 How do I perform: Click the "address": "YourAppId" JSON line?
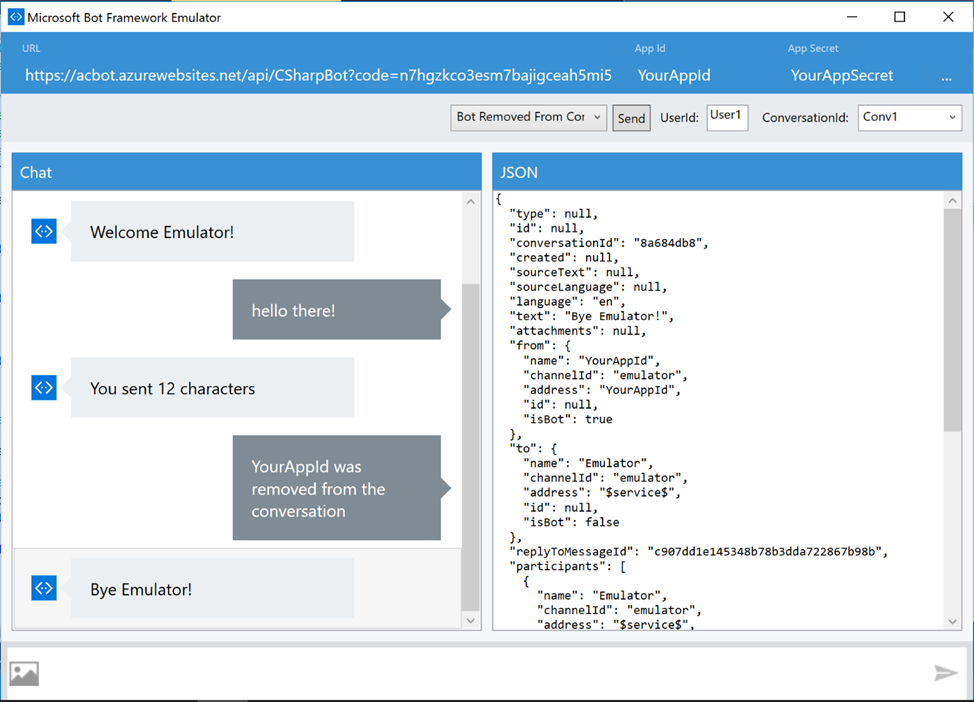(x=602, y=390)
